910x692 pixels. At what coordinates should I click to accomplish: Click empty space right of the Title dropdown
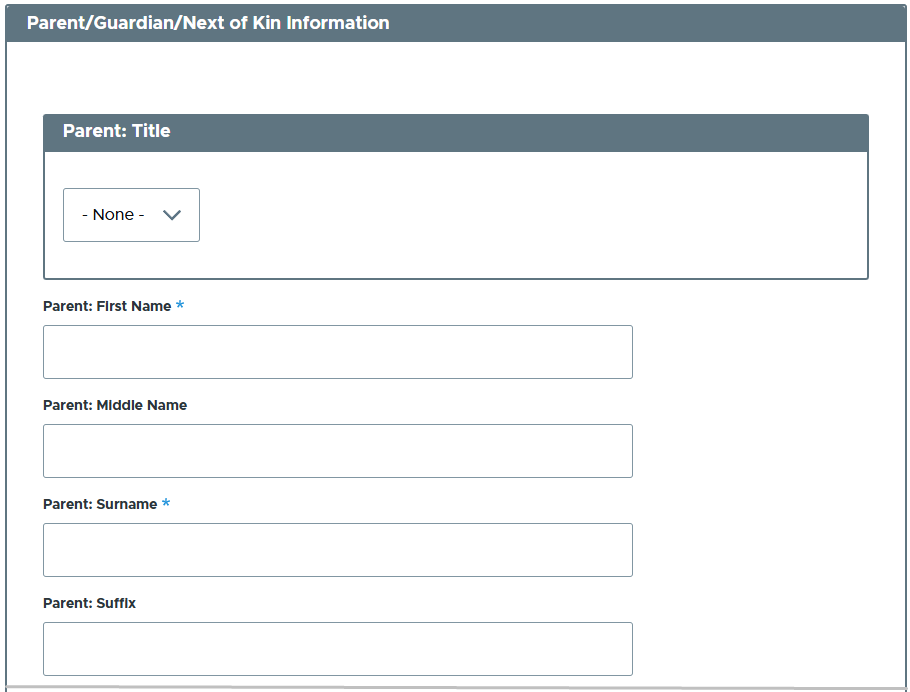[x=530, y=215]
